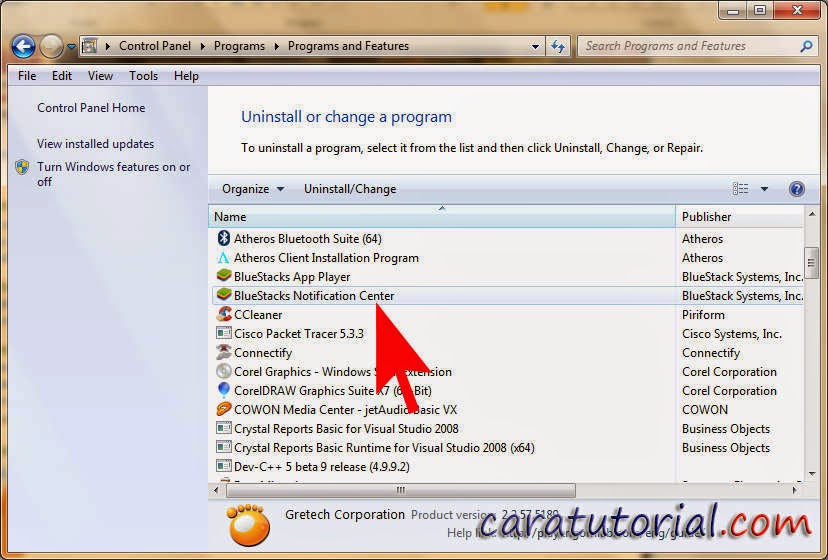This screenshot has height=560, width=828.
Task: Select Cisco Packet Tracer 5.3.3 entry
Action: [x=299, y=334]
